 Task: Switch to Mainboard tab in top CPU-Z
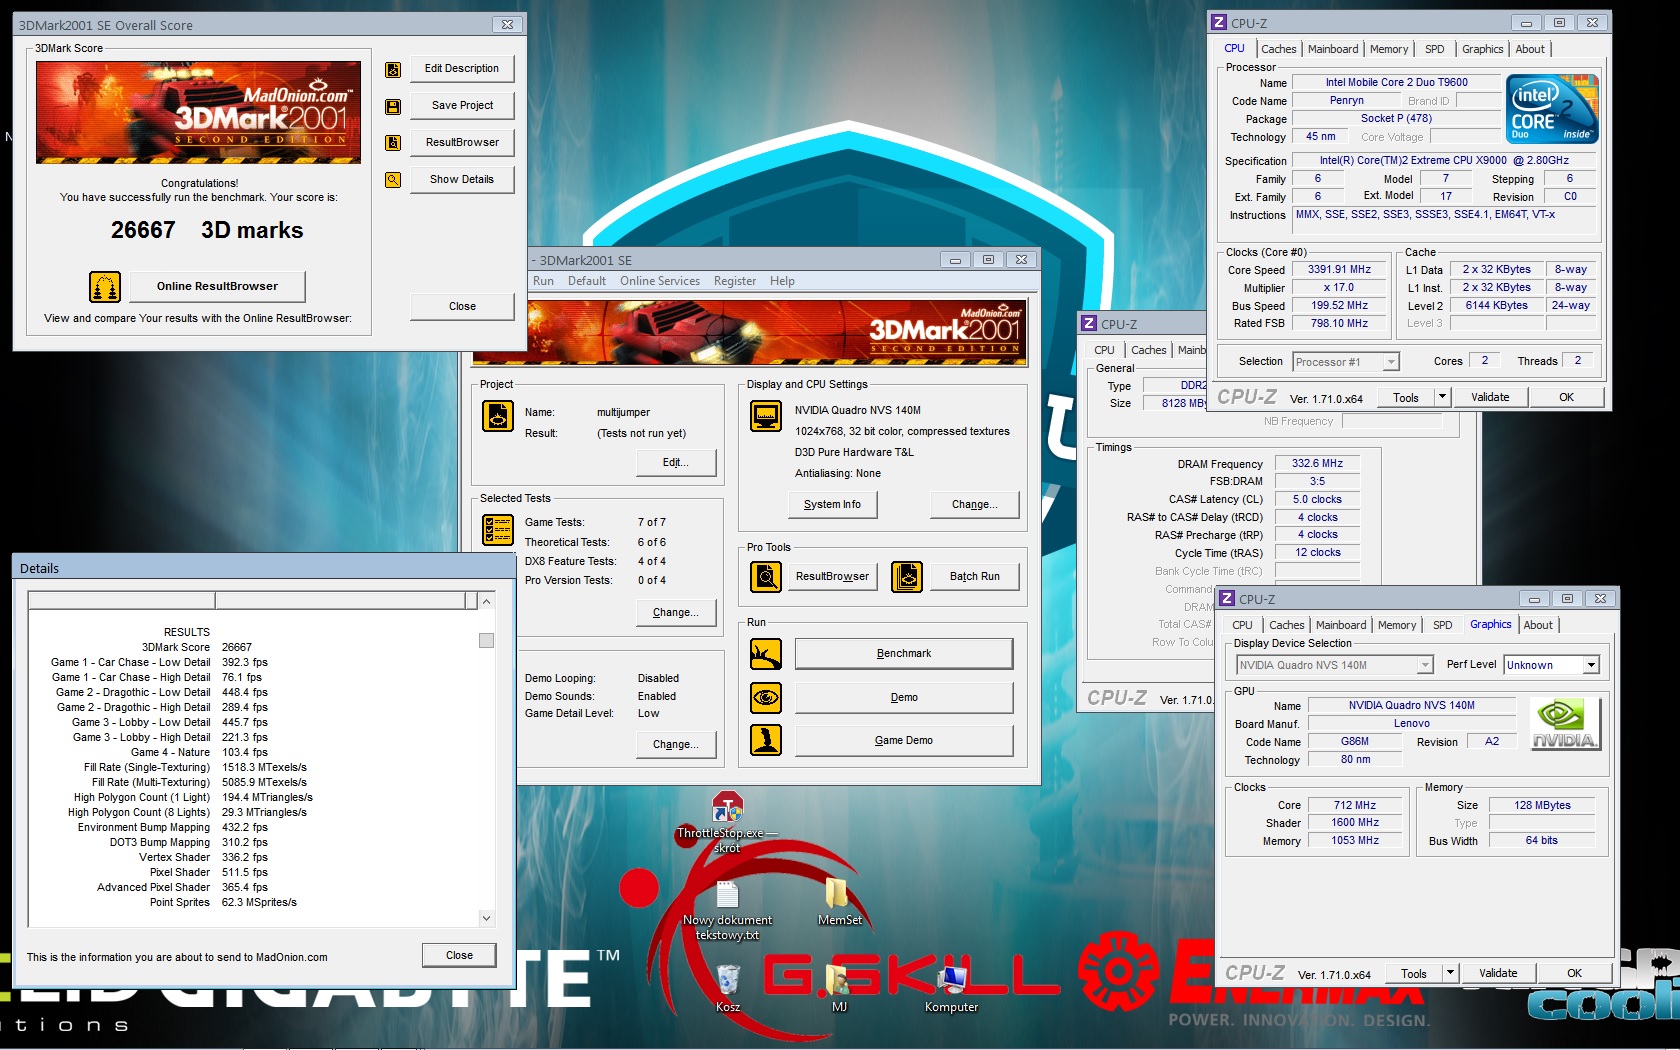(x=1333, y=49)
